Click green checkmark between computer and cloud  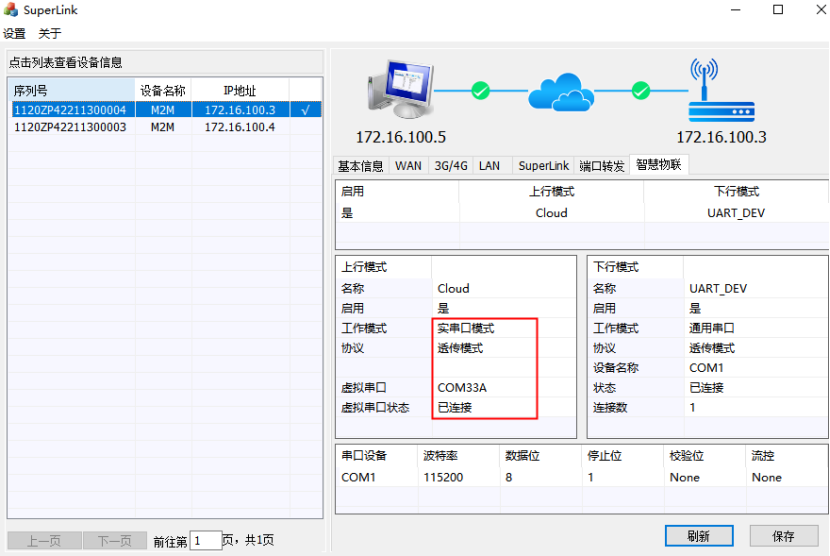480,92
